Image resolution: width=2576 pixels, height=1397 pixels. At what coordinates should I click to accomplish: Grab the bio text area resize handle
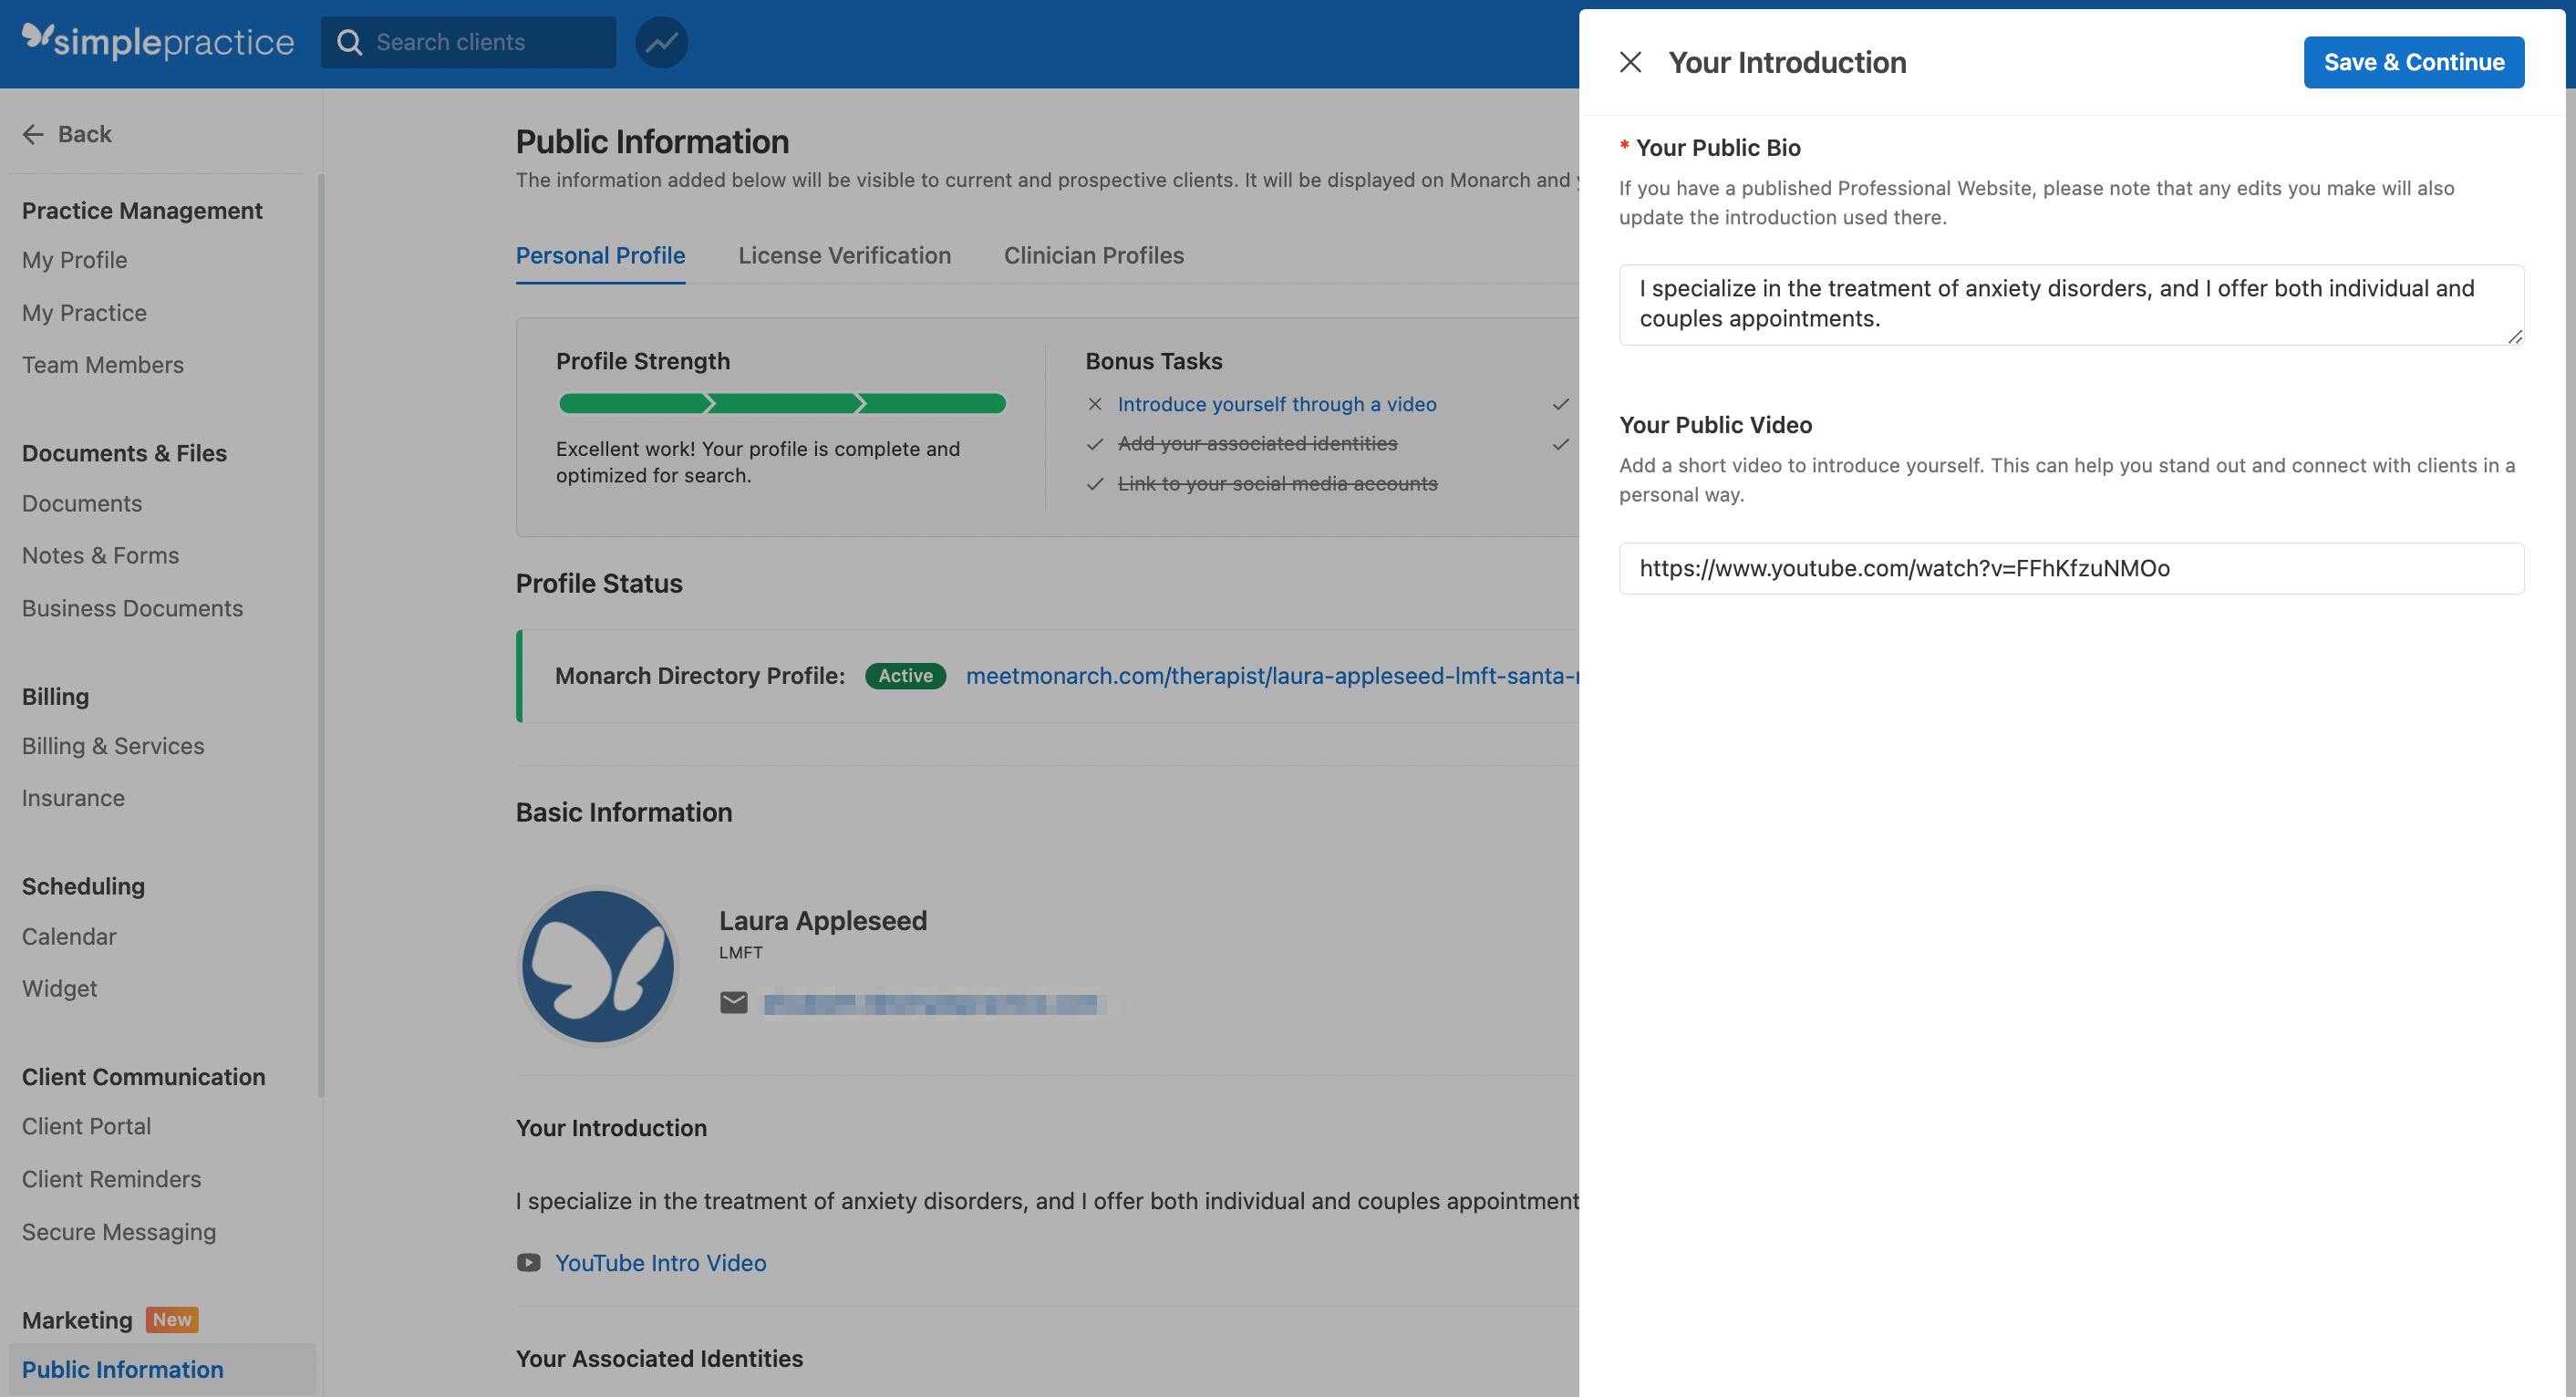(x=2514, y=337)
